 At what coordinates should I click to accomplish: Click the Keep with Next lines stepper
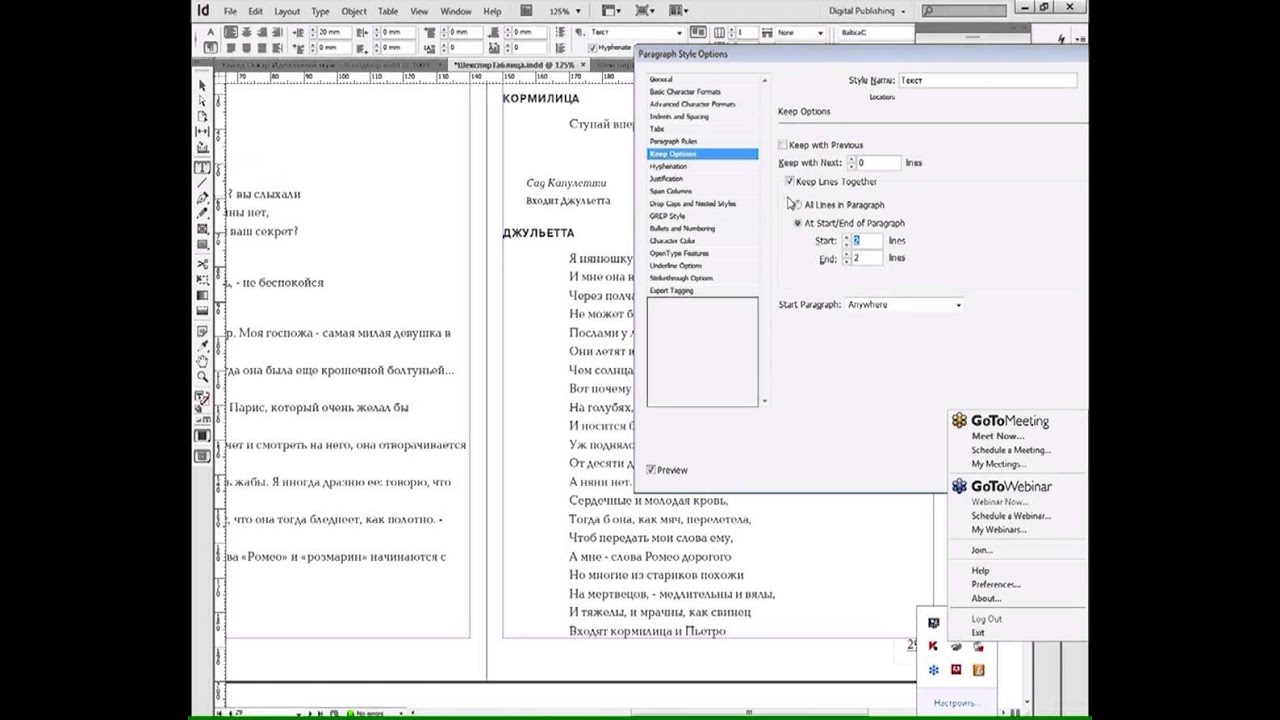852,162
